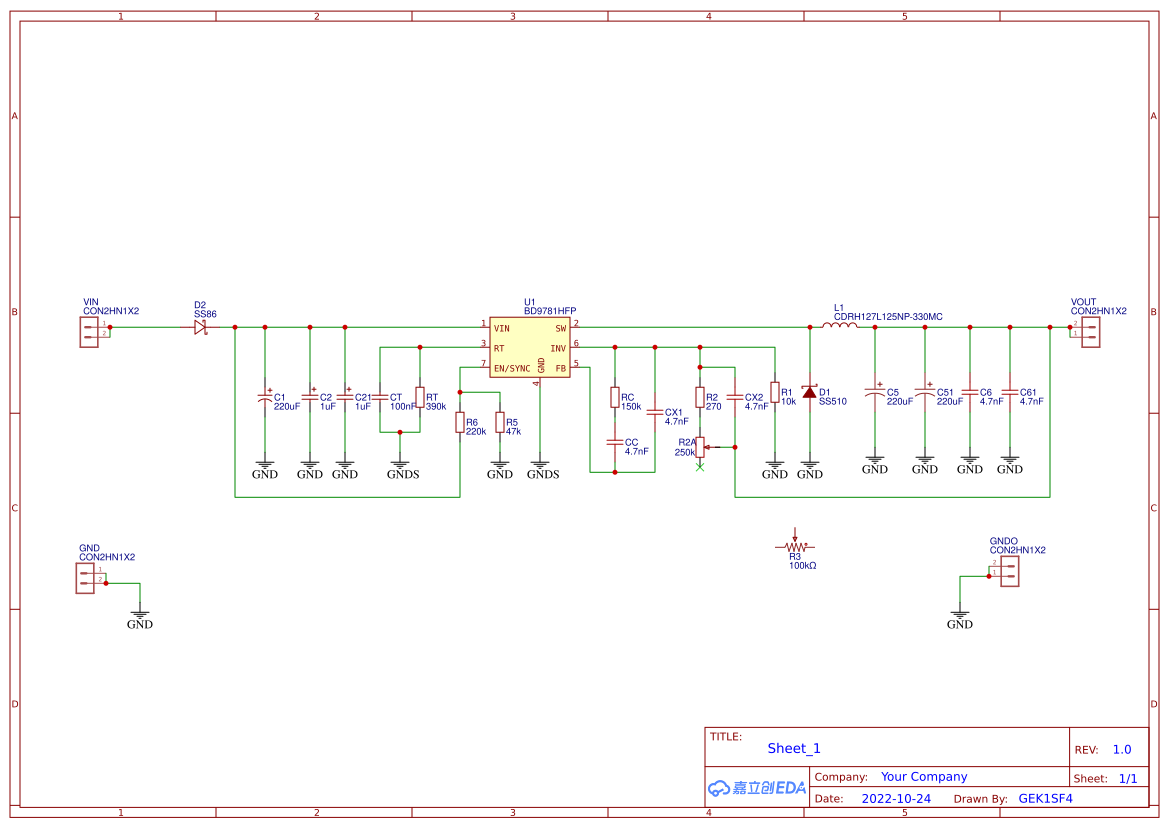The image size is (1169, 828).
Task: Click the GND symbol below capacitor C5
Action: click(874, 462)
